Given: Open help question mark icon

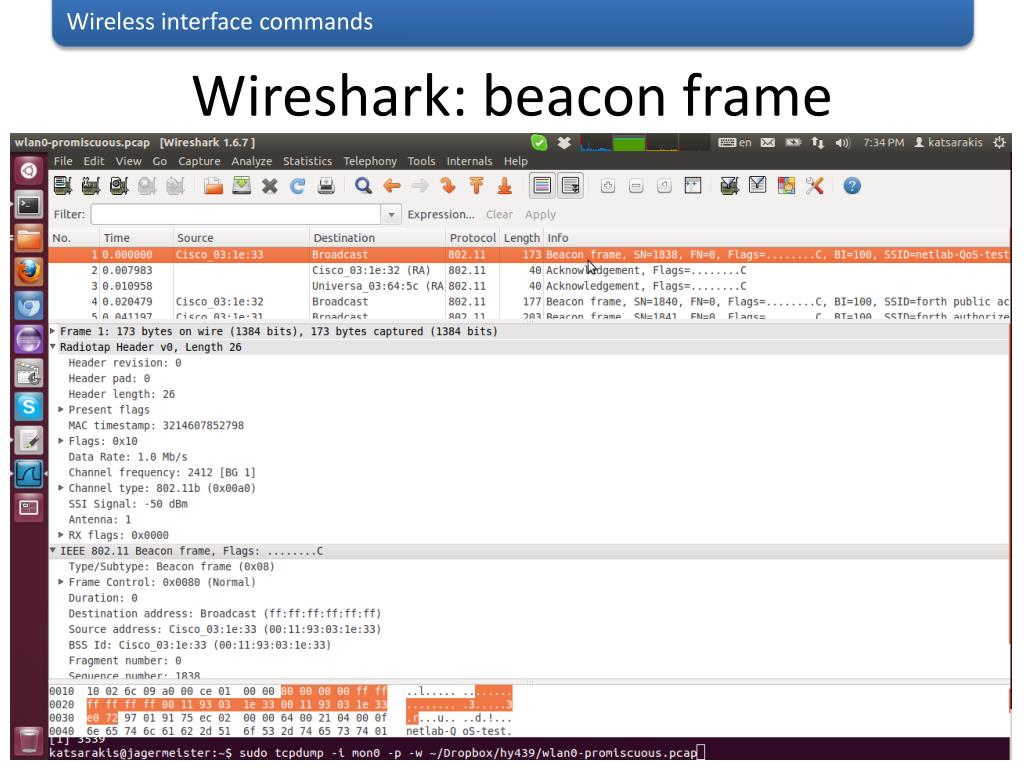Looking at the screenshot, I should click(x=852, y=186).
